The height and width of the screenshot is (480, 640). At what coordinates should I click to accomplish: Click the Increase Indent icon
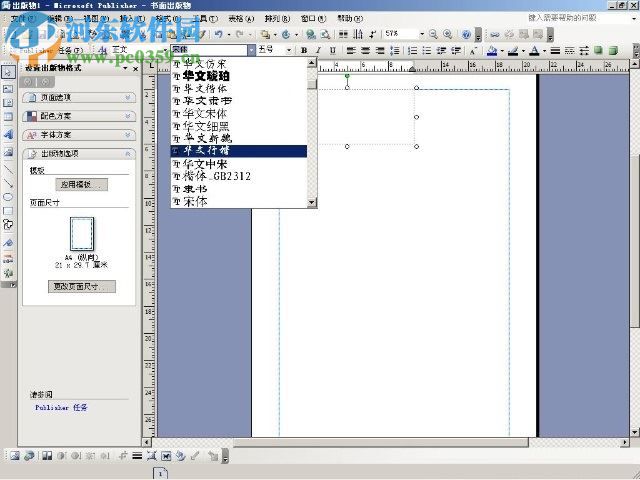point(456,51)
